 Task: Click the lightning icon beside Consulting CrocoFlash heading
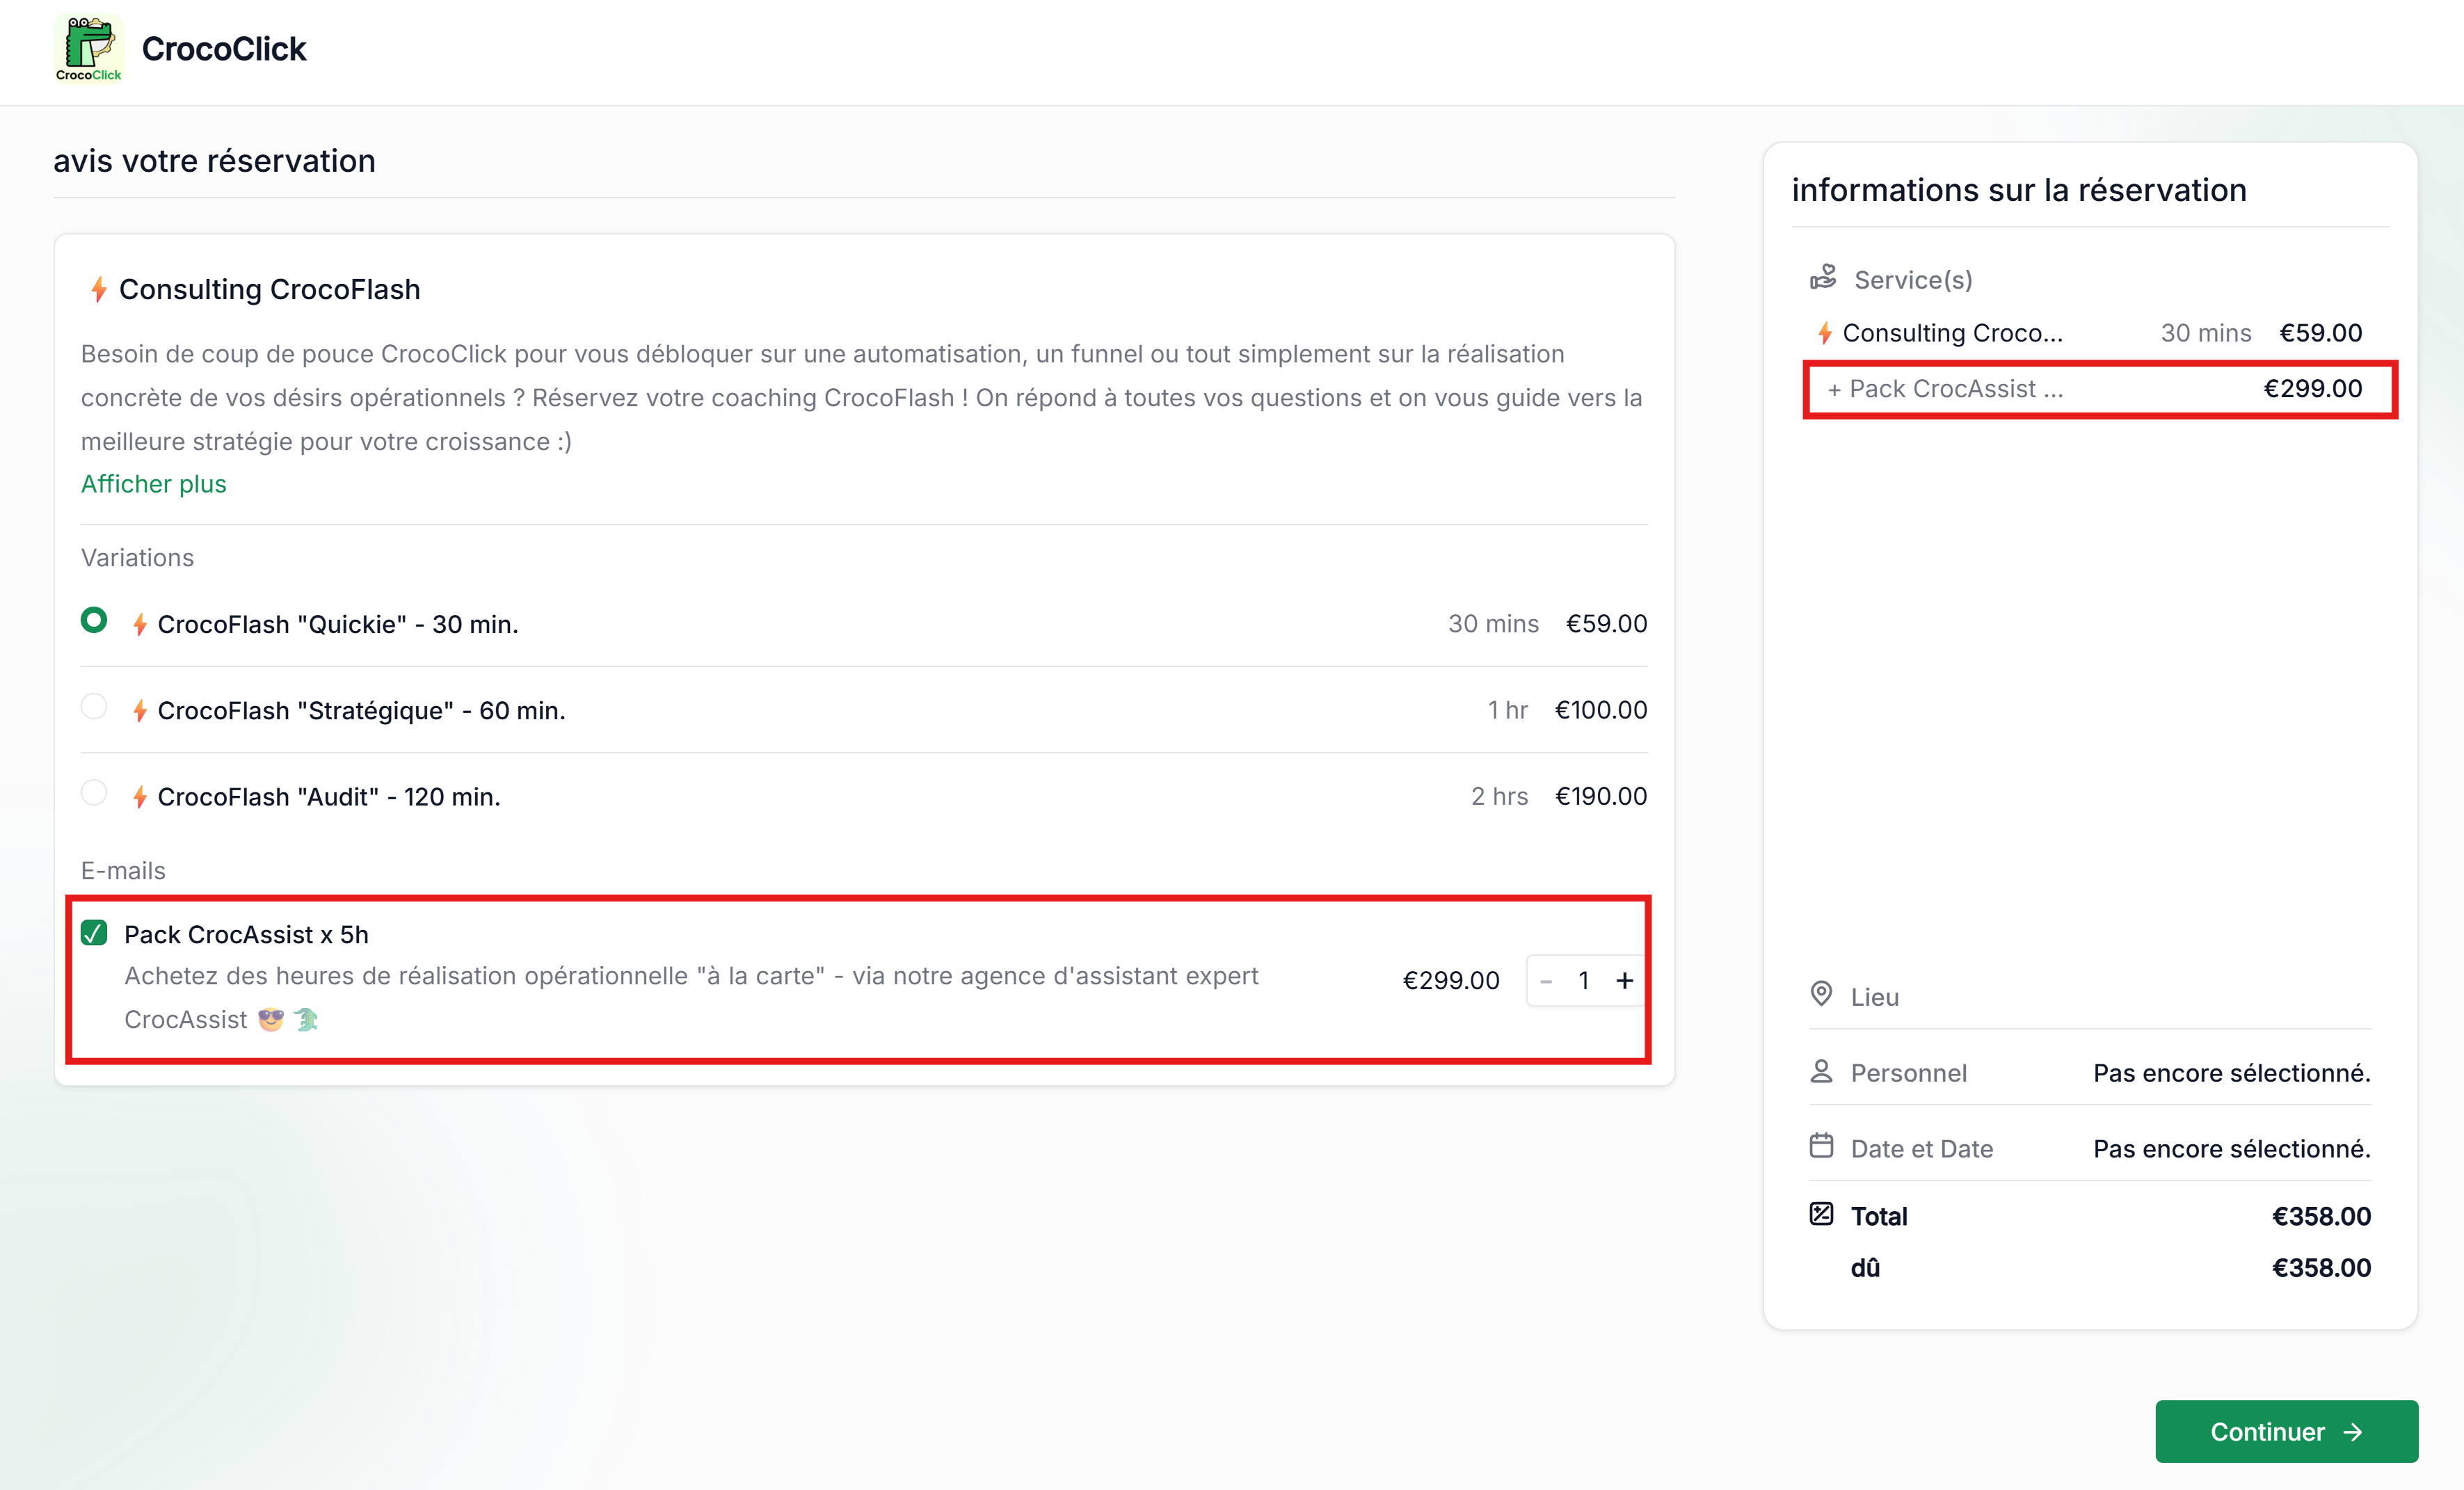[x=99, y=290]
